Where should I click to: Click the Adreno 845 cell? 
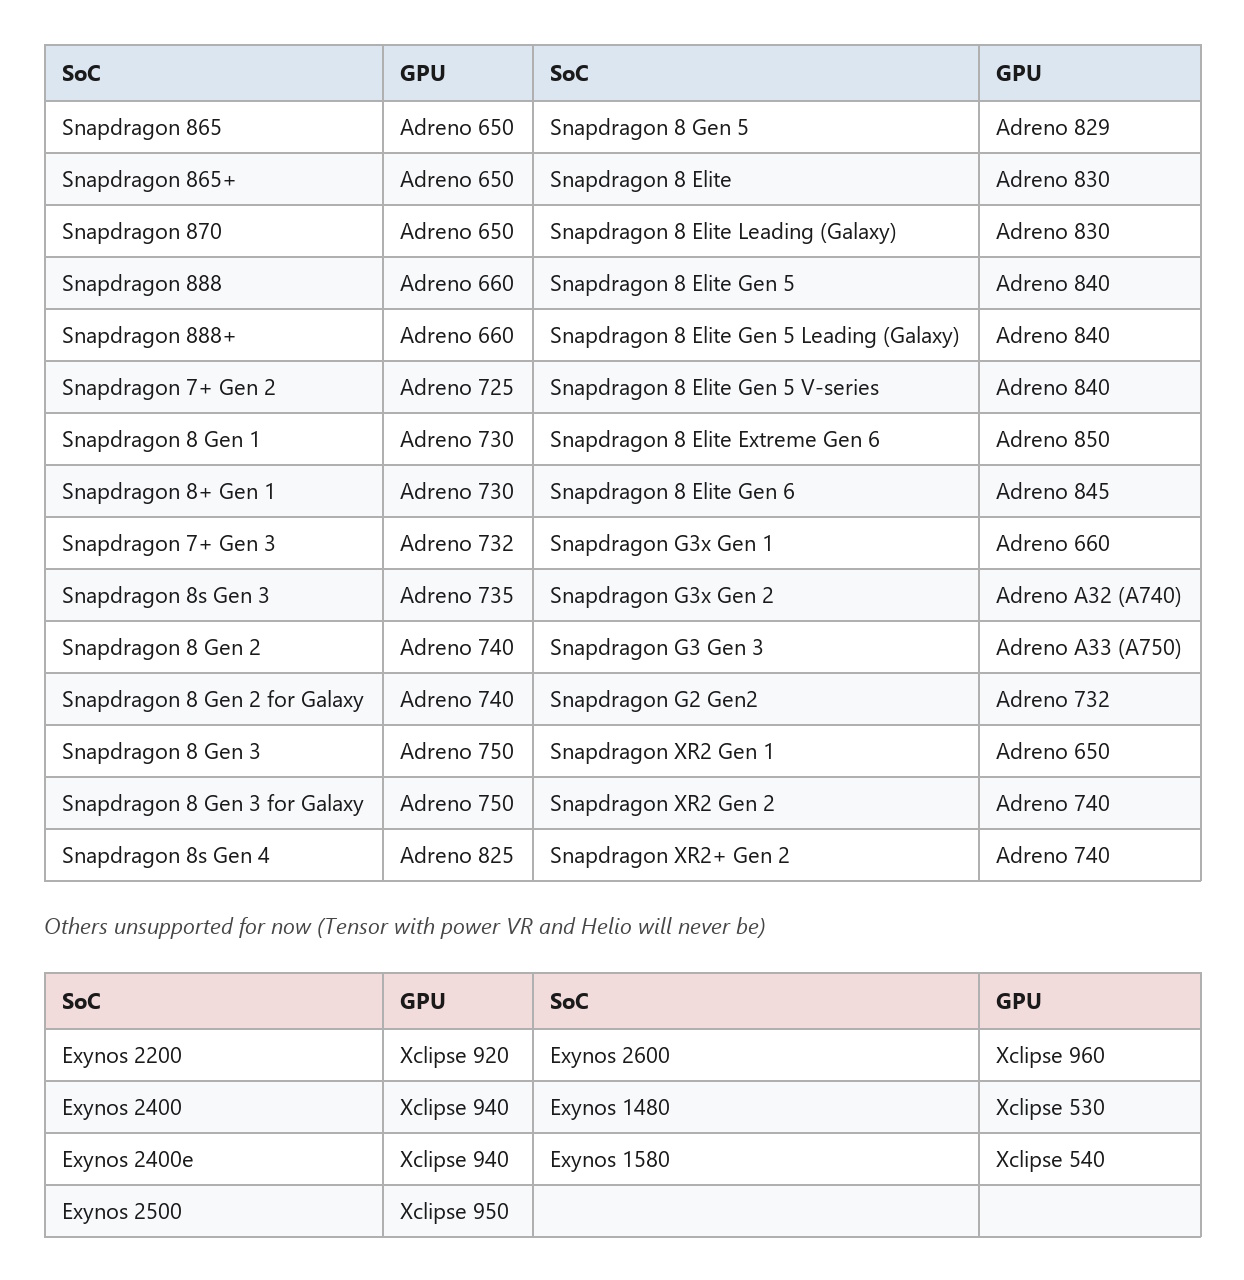coord(1089,491)
